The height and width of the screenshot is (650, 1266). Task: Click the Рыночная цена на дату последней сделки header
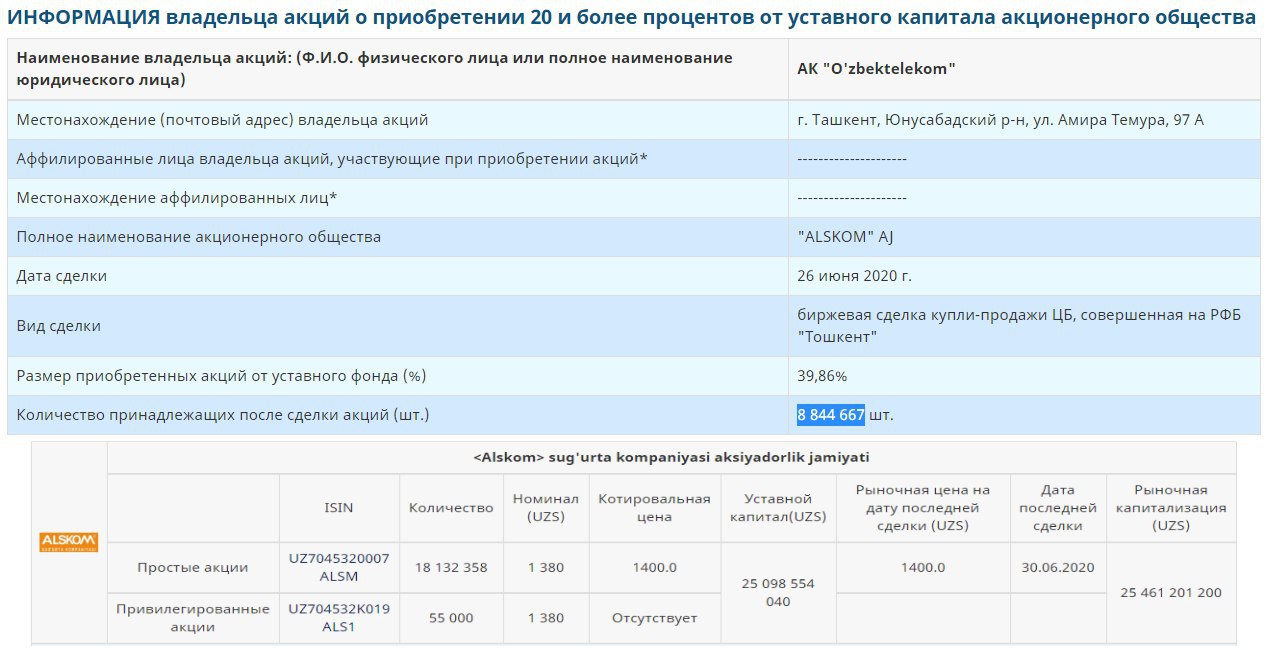tap(923, 508)
